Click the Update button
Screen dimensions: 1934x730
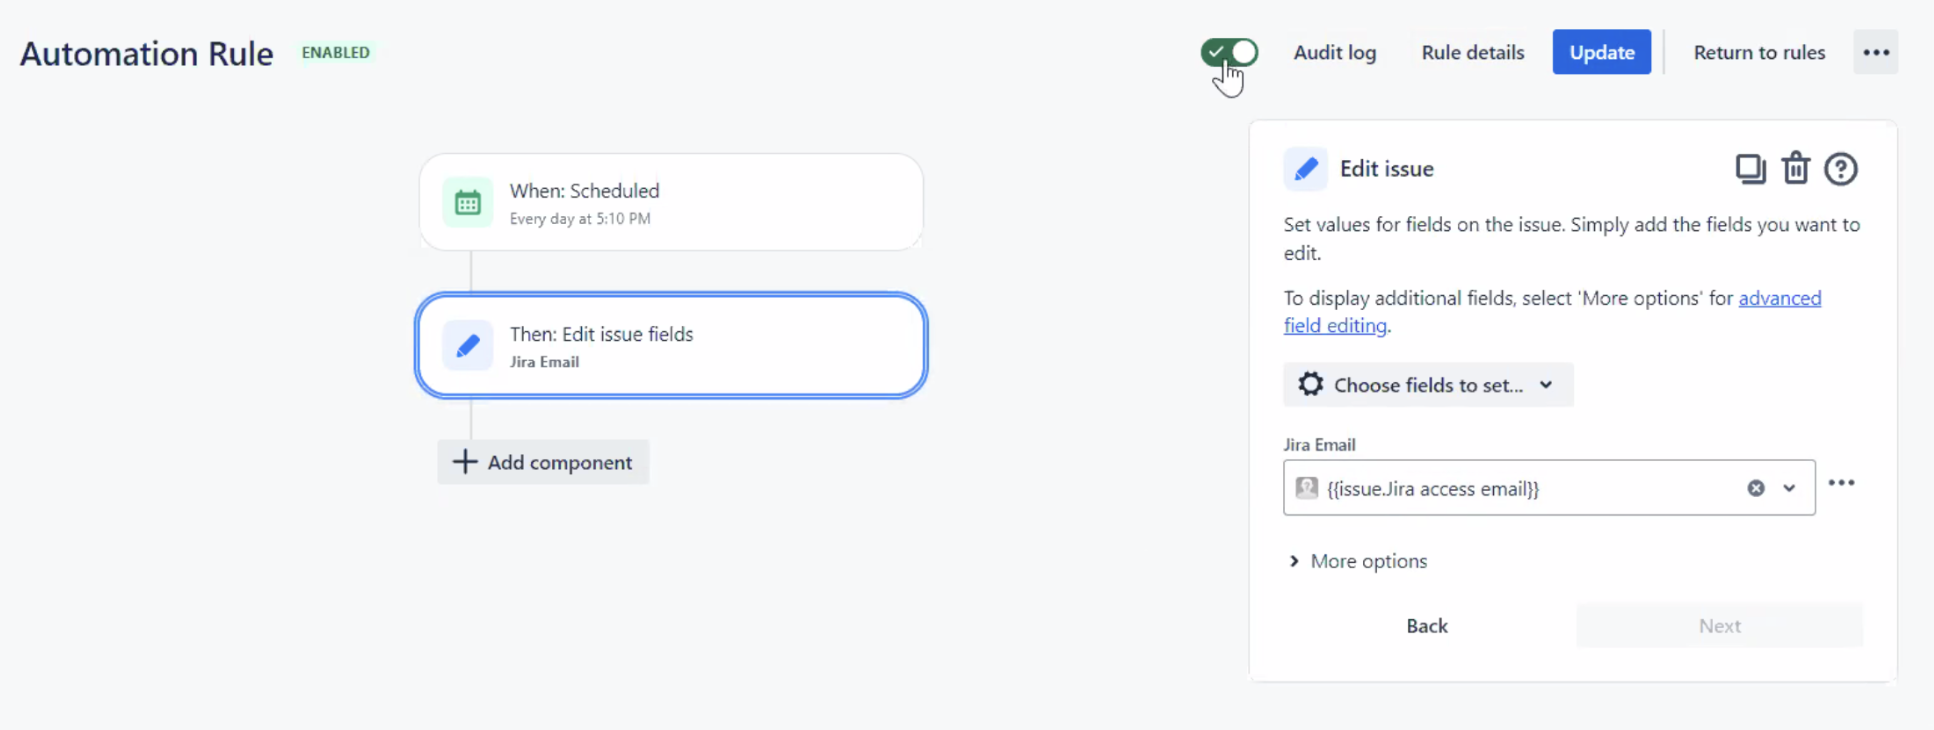(1601, 52)
